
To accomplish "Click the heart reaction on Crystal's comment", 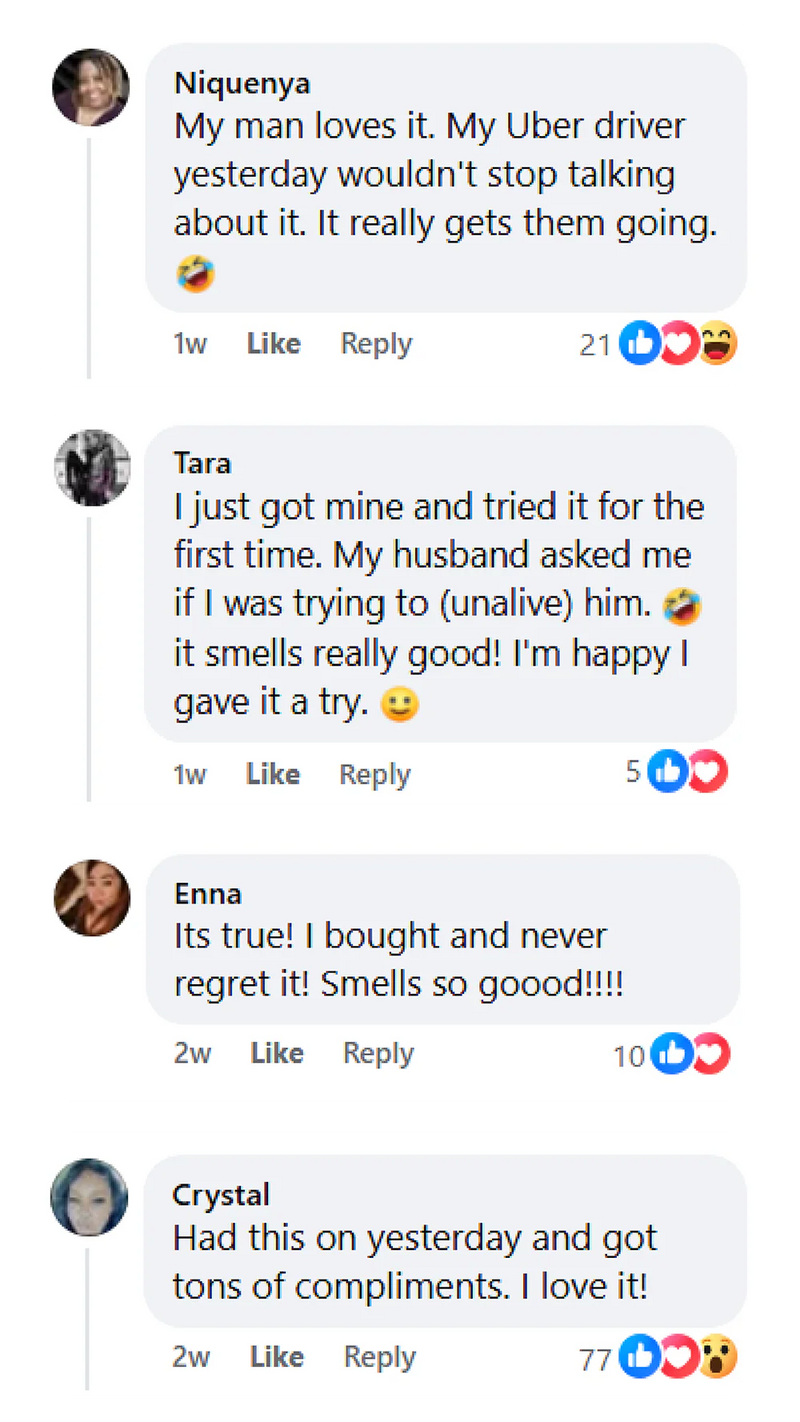I will (677, 1358).
